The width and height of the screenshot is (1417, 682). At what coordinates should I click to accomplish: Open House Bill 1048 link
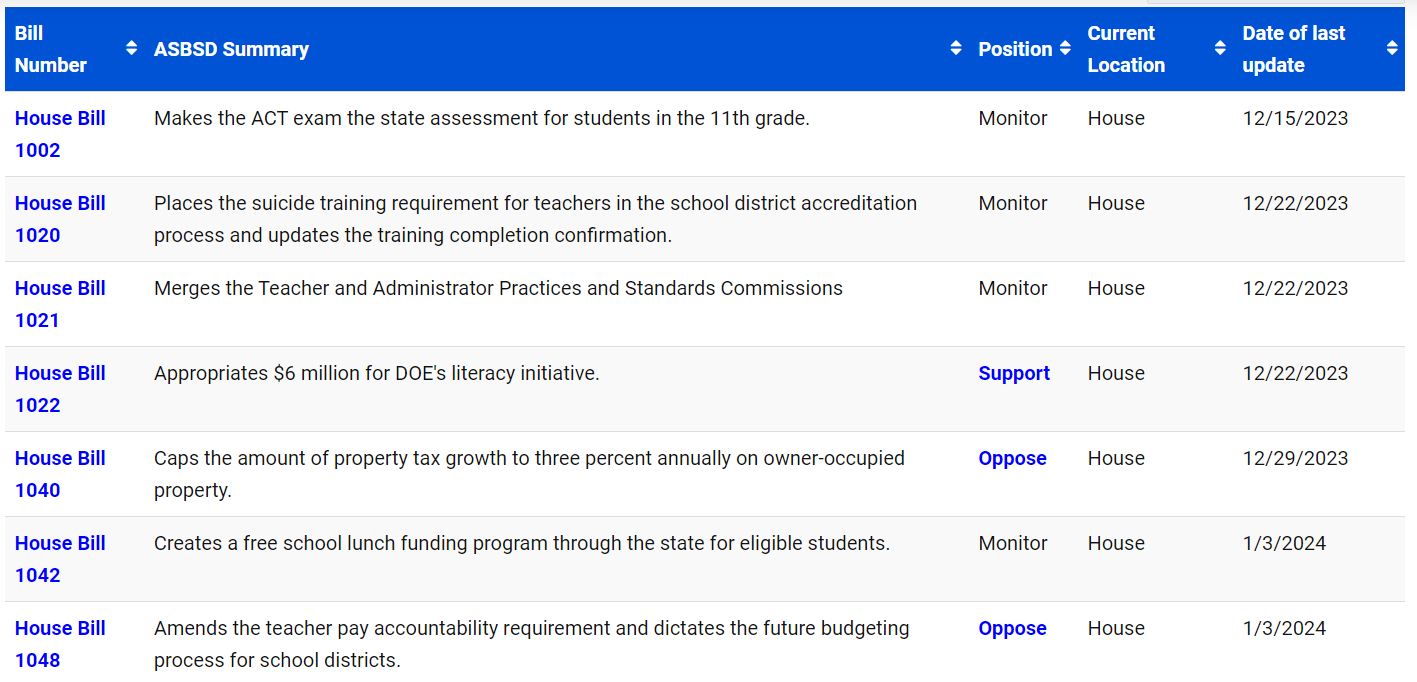pyautogui.click(x=60, y=644)
